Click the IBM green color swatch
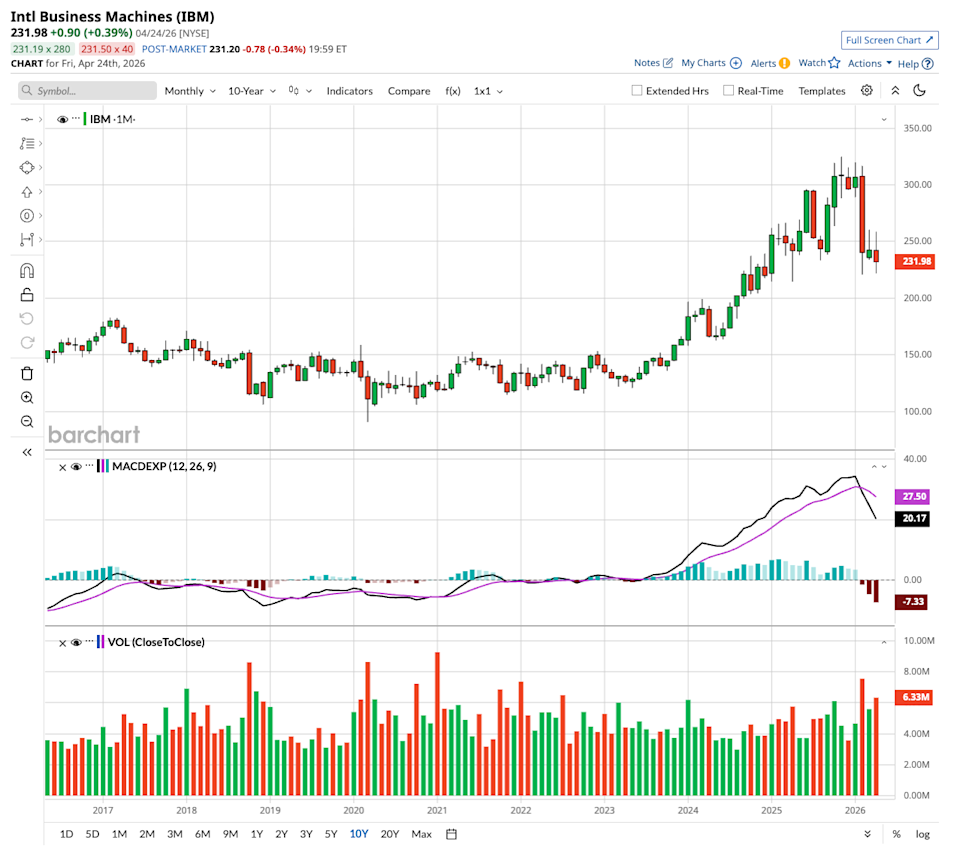 coord(85,119)
